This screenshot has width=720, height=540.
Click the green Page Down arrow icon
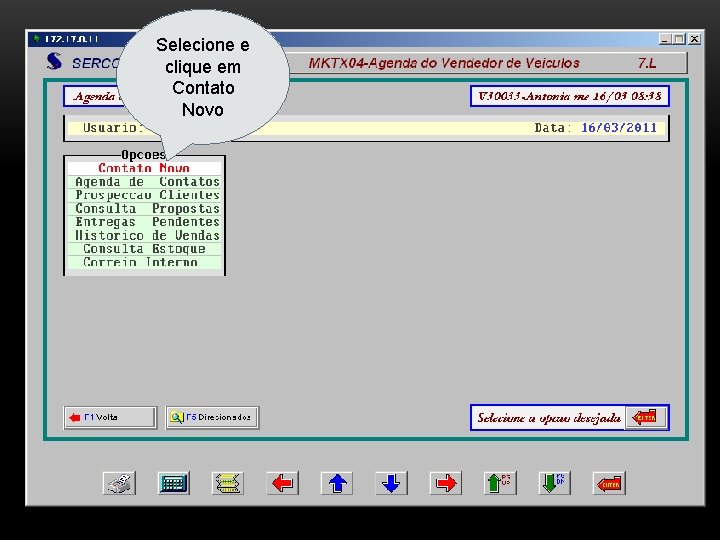pyautogui.click(x=554, y=483)
